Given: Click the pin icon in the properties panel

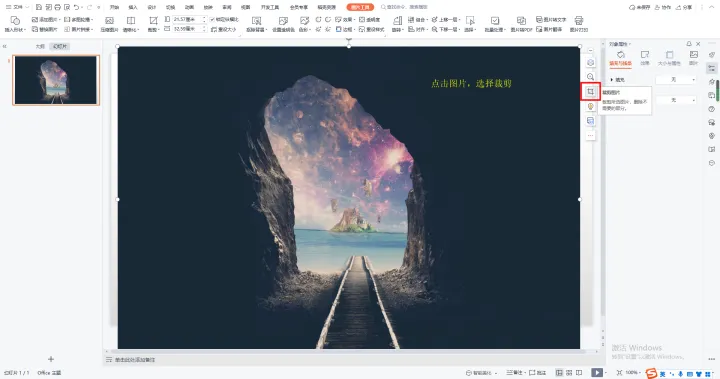Looking at the screenshot, I should click(x=689, y=44).
